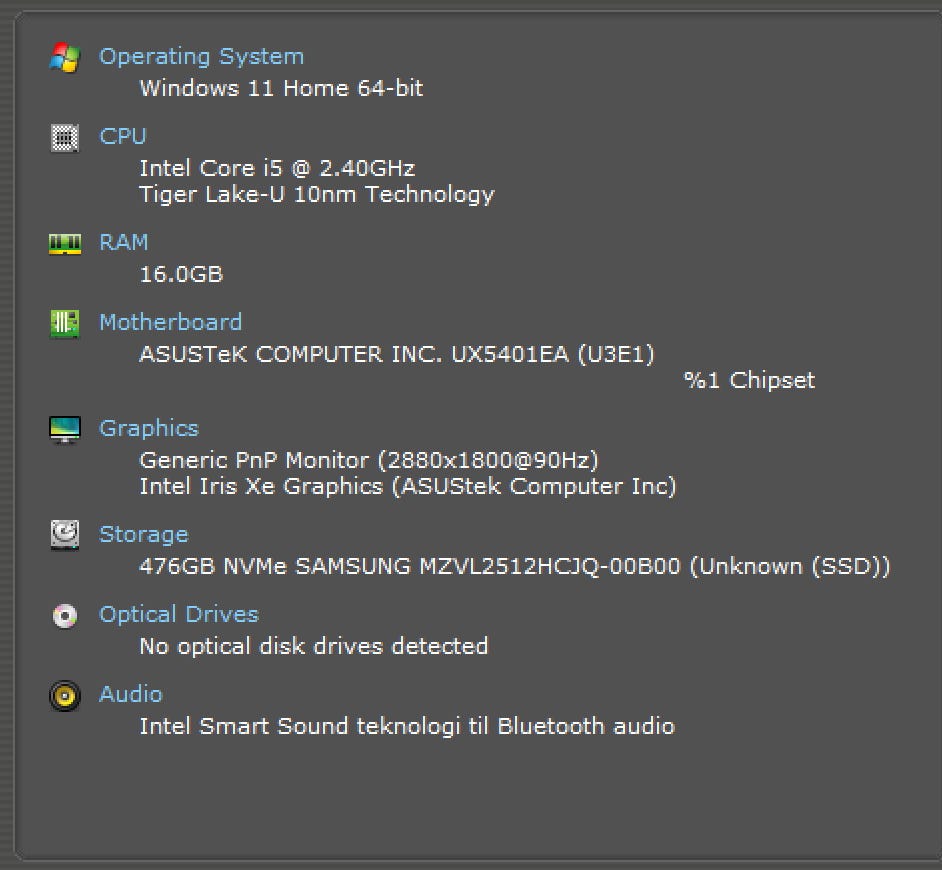Click the green RAM stick icon
Image resolution: width=942 pixels, height=870 pixels.
pos(65,244)
